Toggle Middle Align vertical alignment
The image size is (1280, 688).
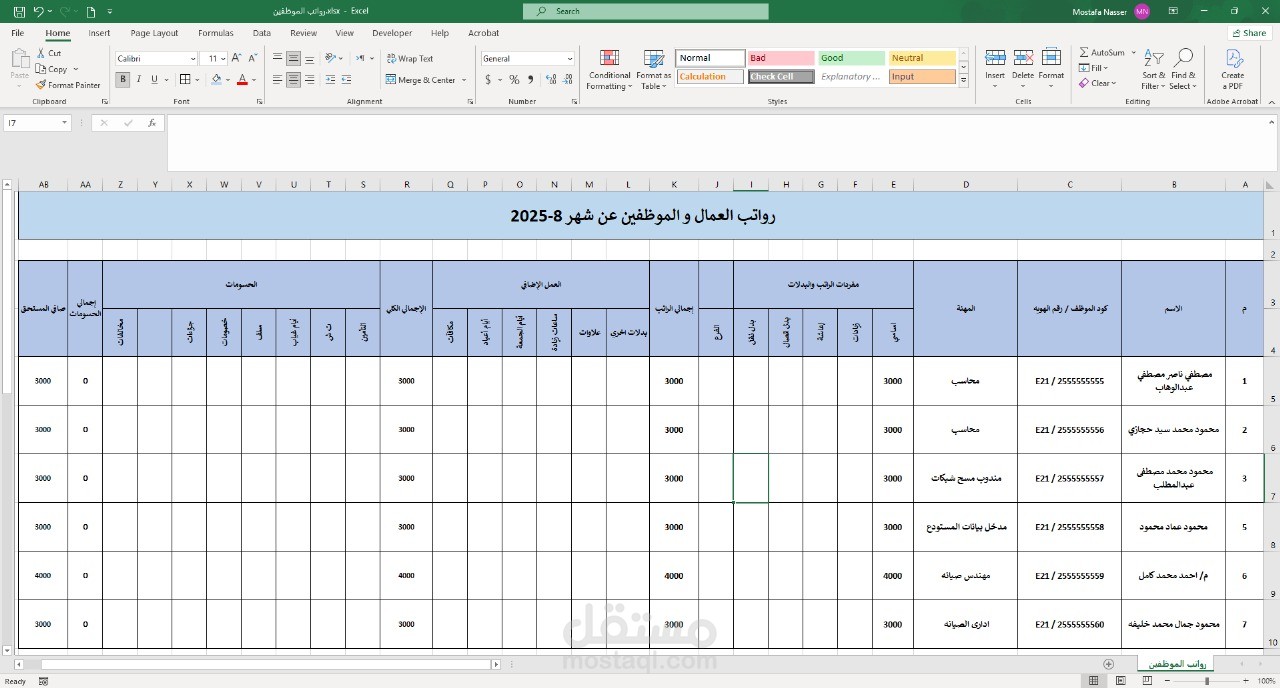click(294, 59)
